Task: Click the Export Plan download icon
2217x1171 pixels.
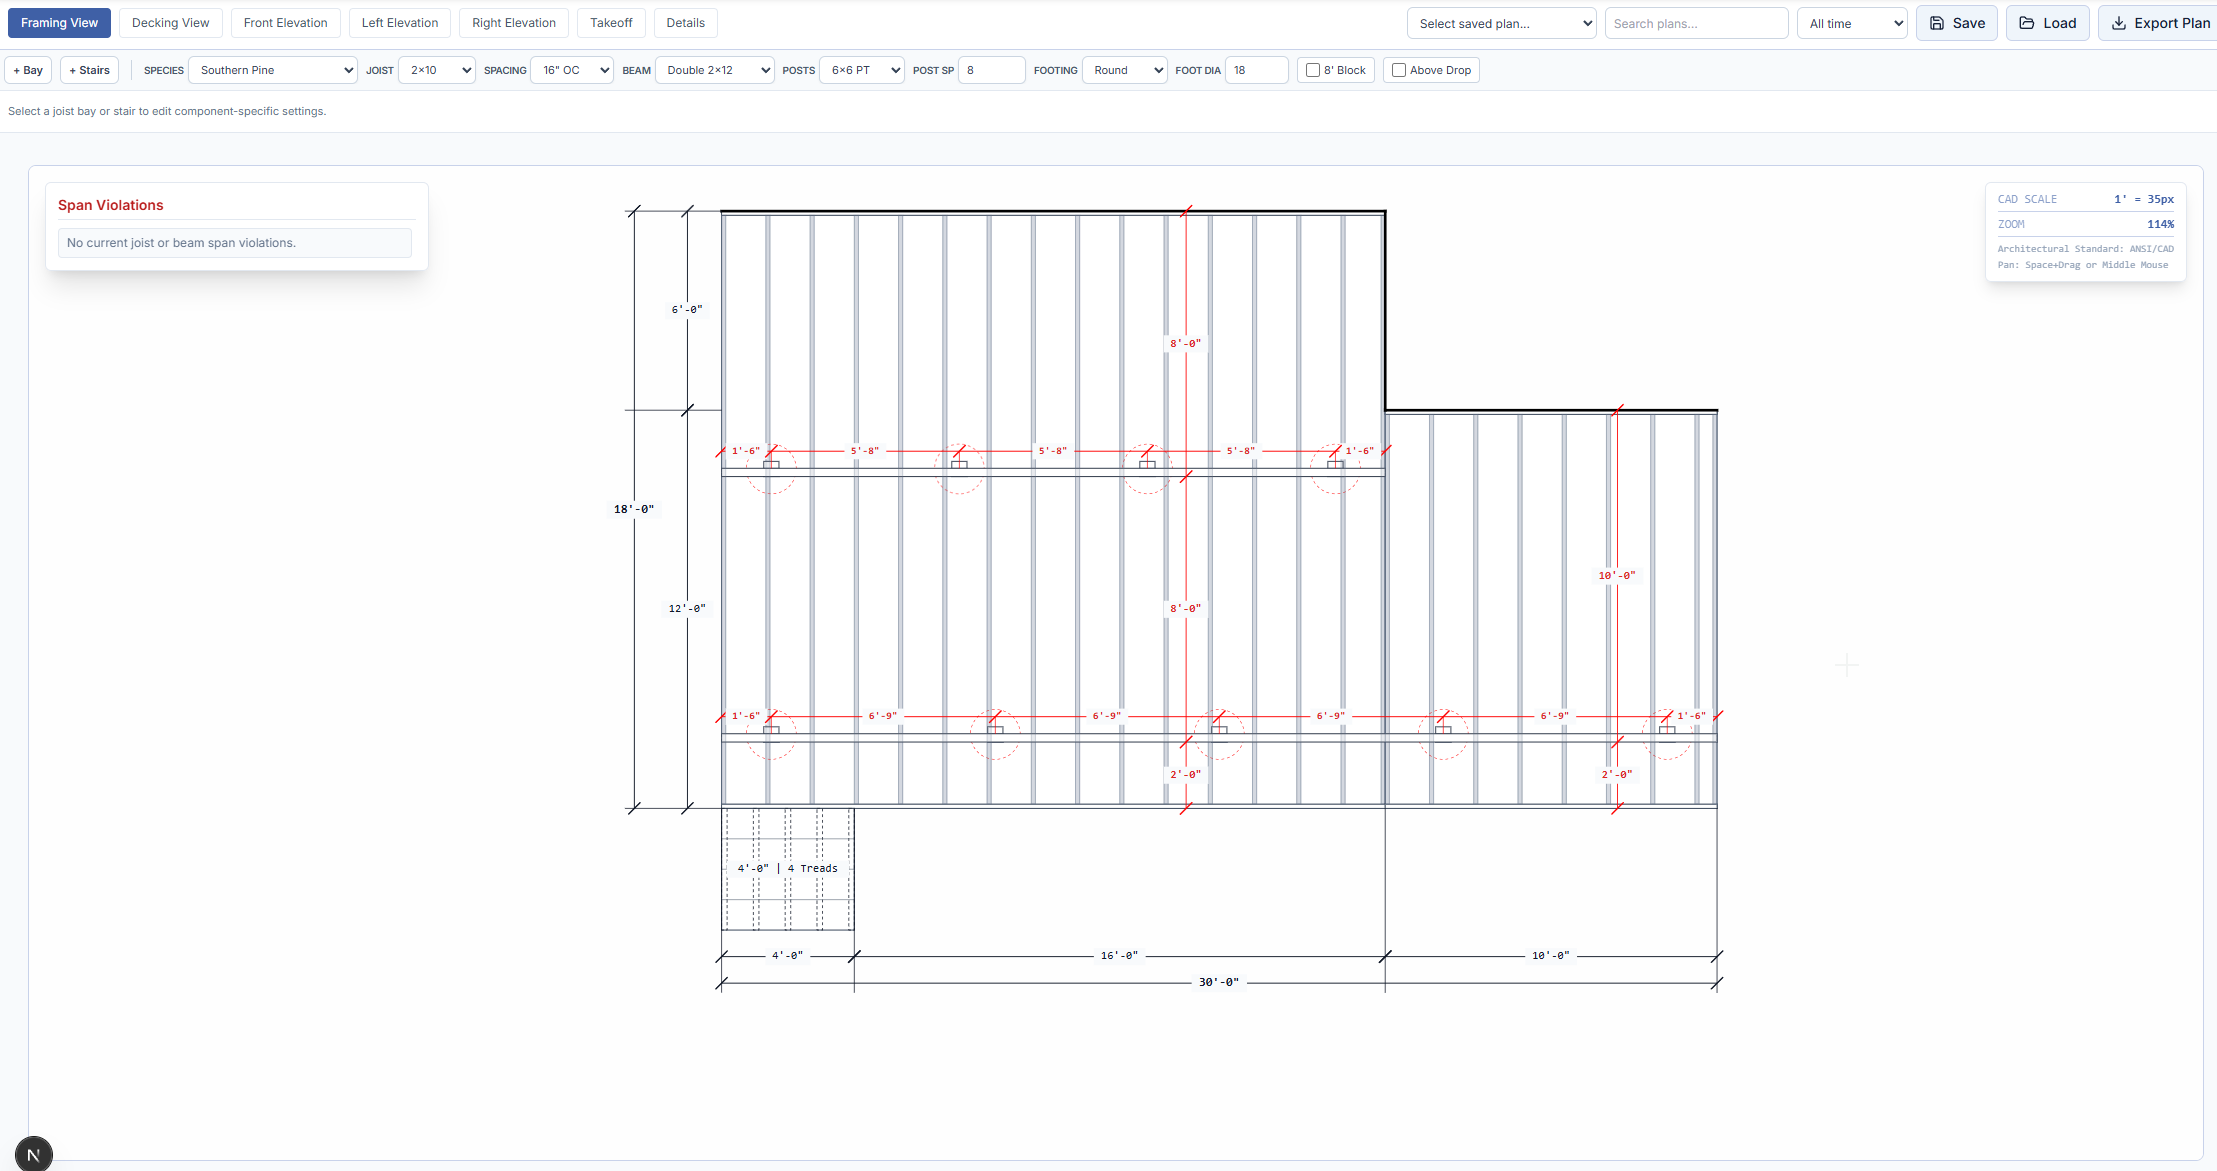Action: pyautogui.click(x=2117, y=22)
